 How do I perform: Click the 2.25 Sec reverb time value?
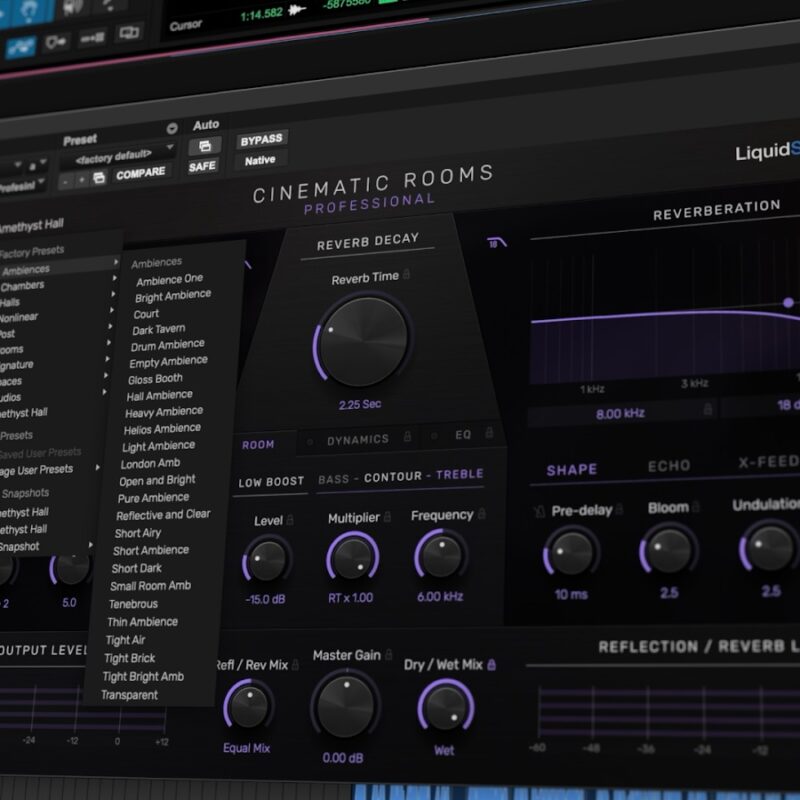[x=360, y=405]
